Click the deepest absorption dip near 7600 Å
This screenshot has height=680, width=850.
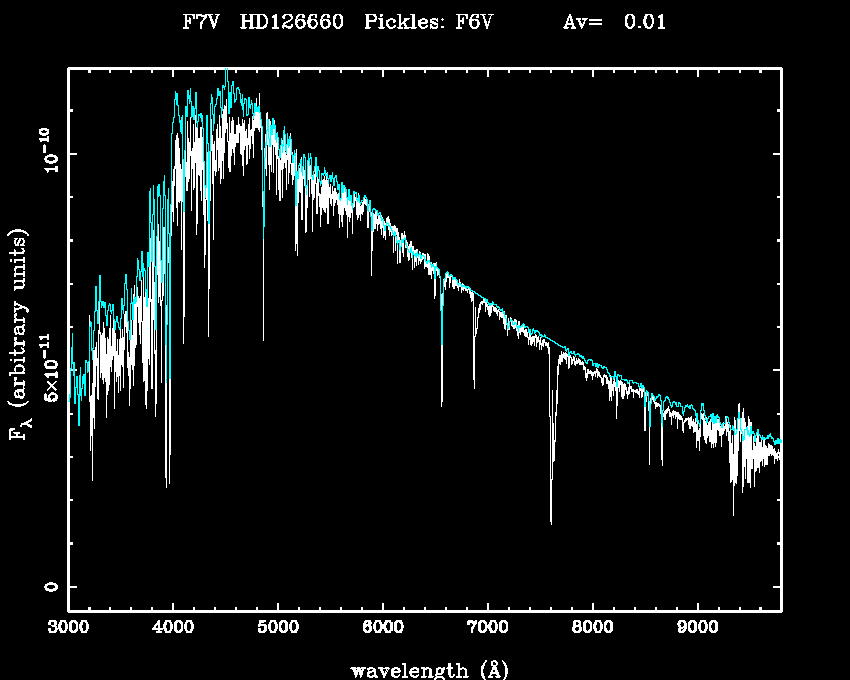[x=551, y=520]
